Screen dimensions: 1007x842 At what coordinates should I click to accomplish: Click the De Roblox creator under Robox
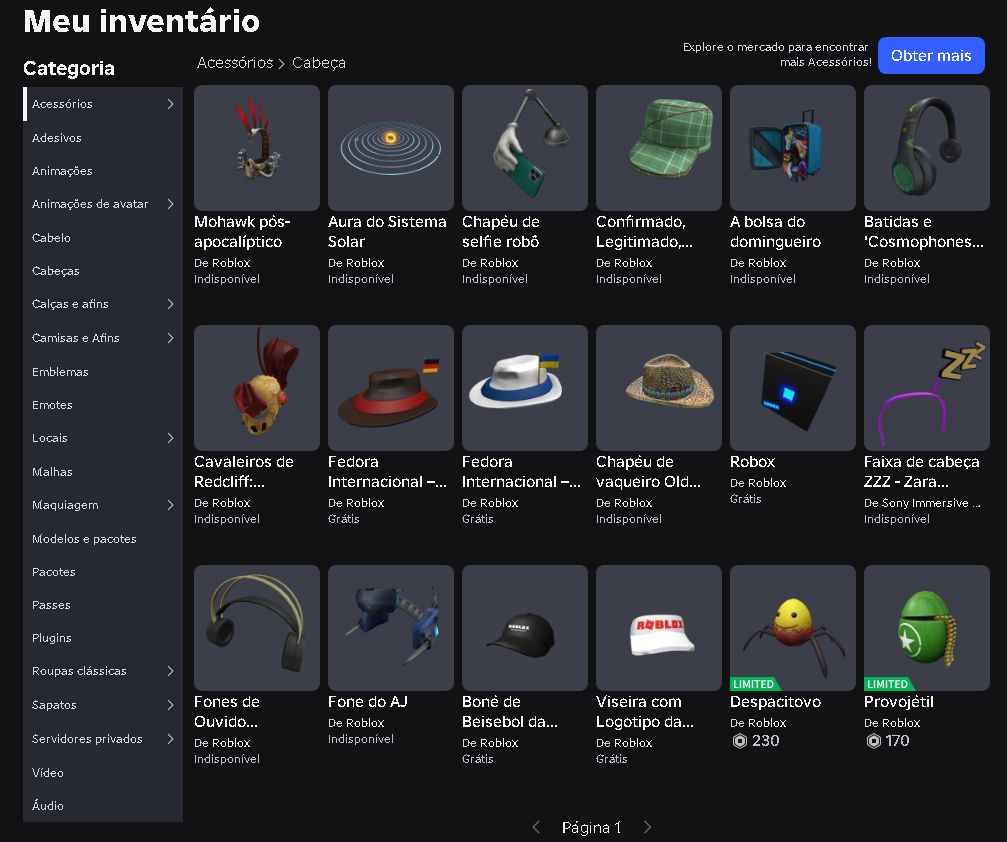click(758, 483)
